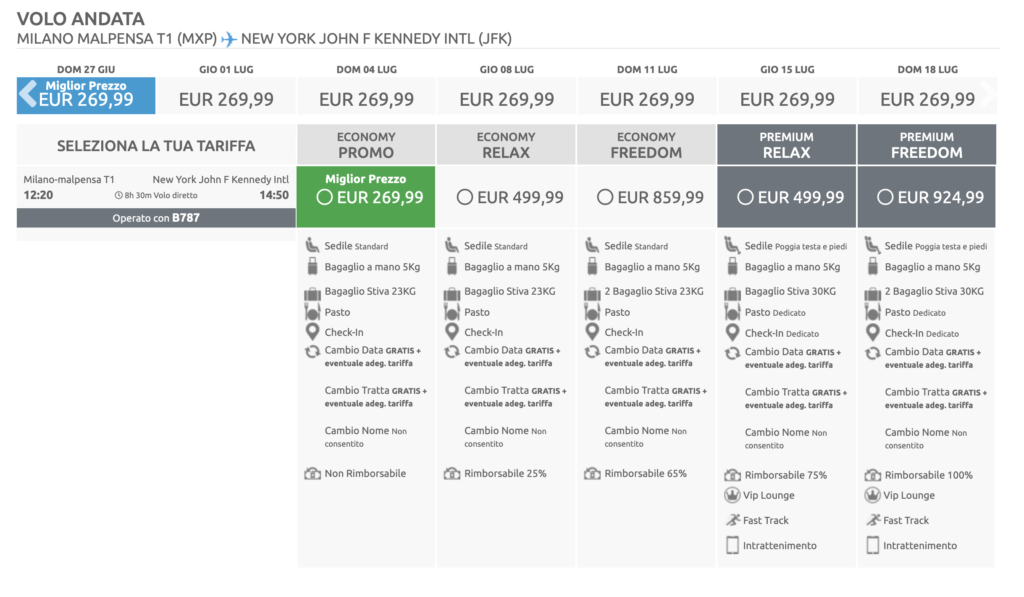The image size is (1024, 597).
Task: Click Check-In pin icon in Premium Freedom
Action: click(872, 333)
